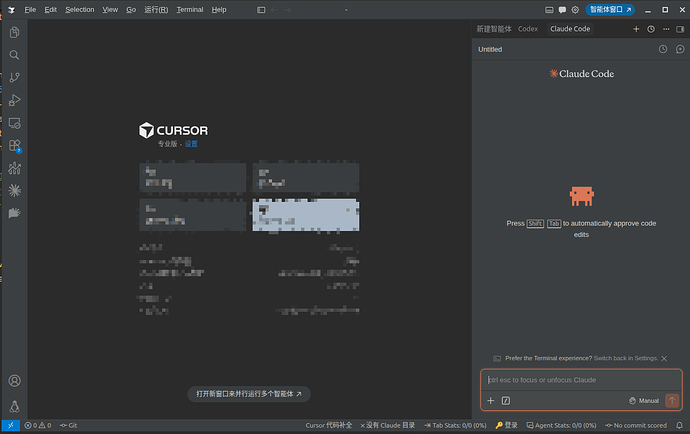Open the Search view in the activity bar
The width and height of the screenshot is (690, 434).
click(15, 55)
